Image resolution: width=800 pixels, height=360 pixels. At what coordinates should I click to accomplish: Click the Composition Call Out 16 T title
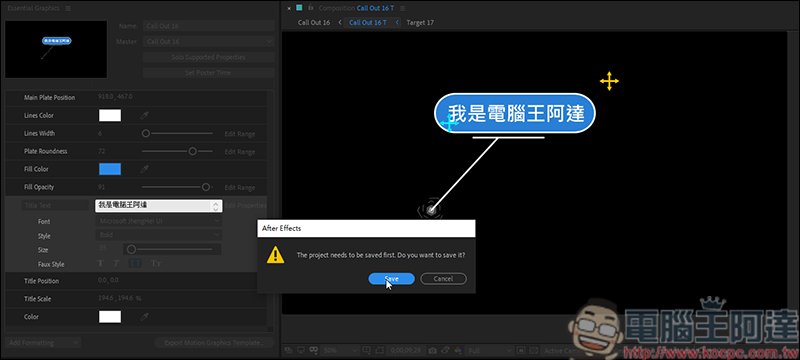coord(356,8)
